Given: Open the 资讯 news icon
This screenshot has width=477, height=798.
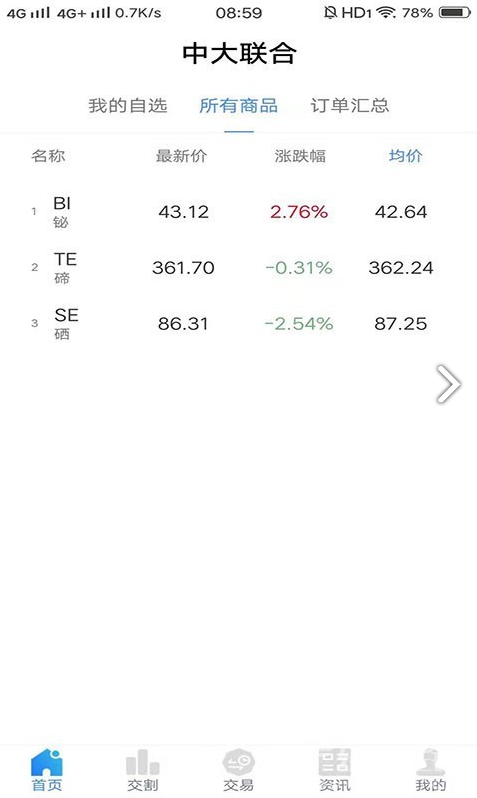Looking at the screenshot, I should [334, 762].
